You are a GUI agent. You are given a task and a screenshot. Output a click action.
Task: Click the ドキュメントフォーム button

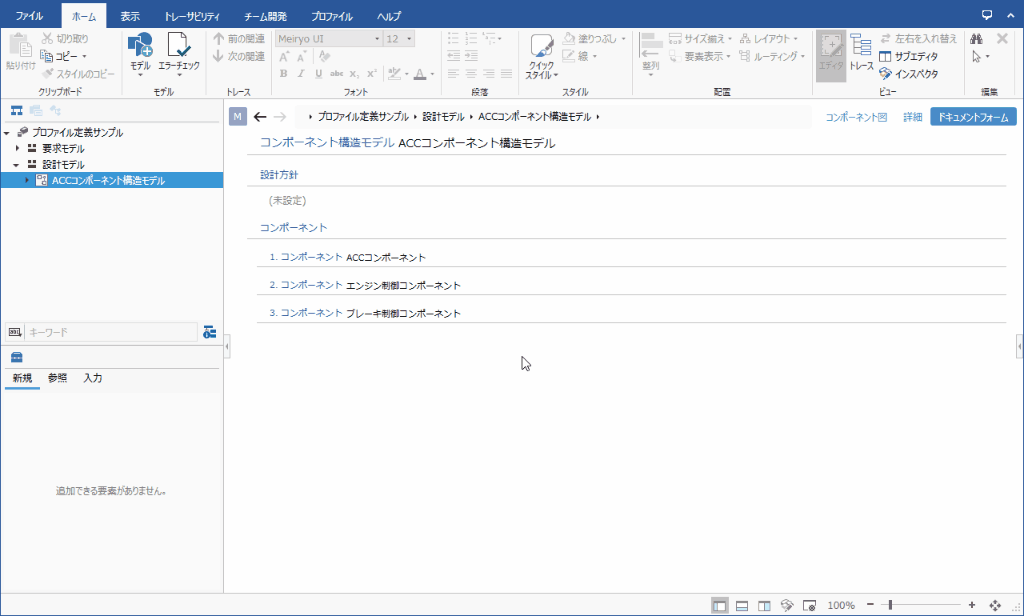(972, 117)
